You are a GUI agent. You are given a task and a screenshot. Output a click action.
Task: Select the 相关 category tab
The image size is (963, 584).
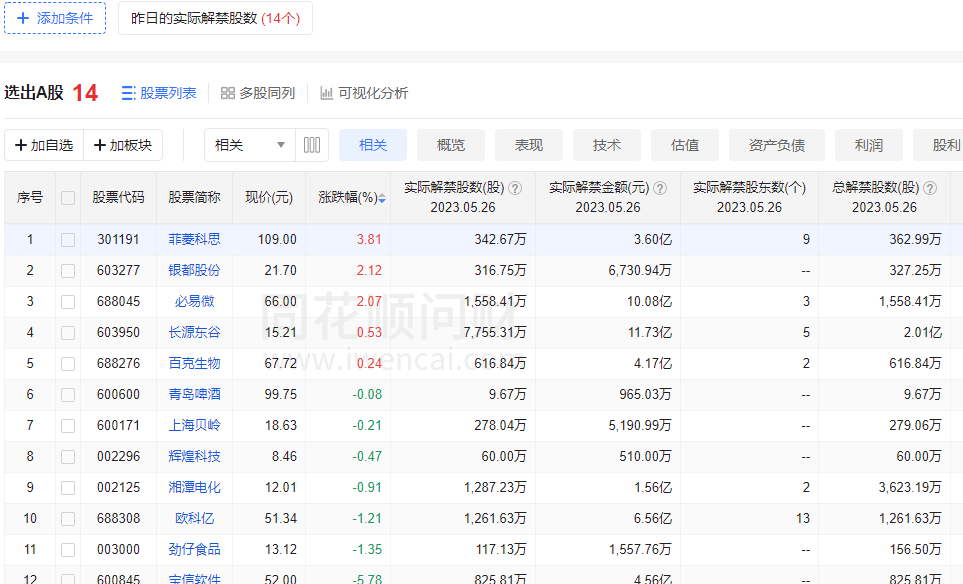373,145
